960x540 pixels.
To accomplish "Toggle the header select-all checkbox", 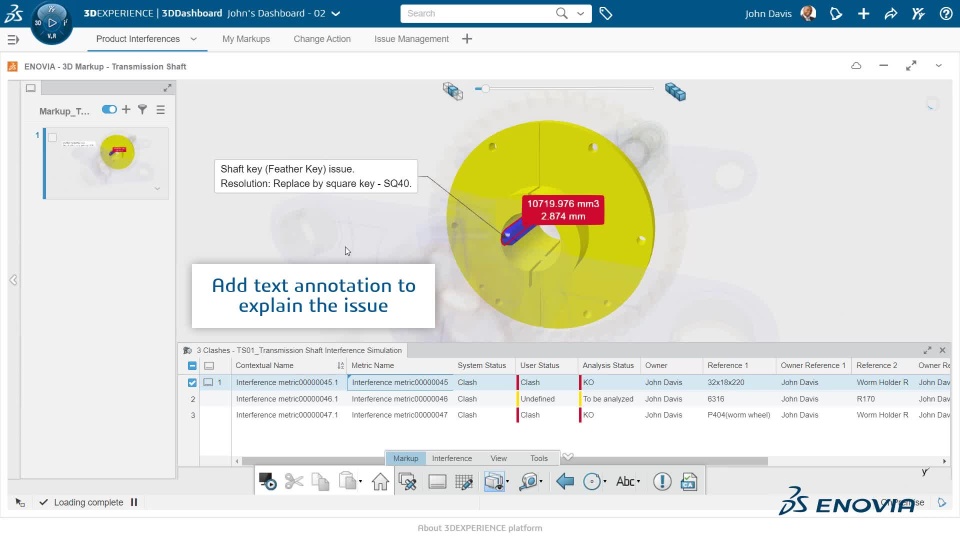I will 192,366.
